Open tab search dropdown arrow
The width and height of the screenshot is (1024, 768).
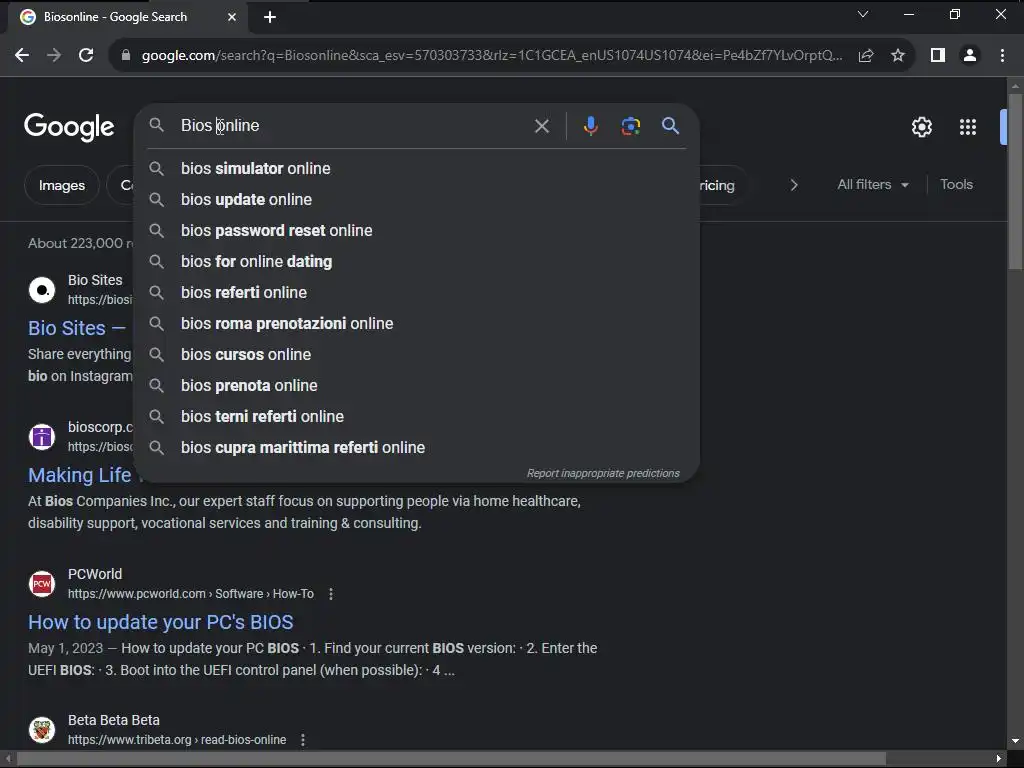point(863,14)
